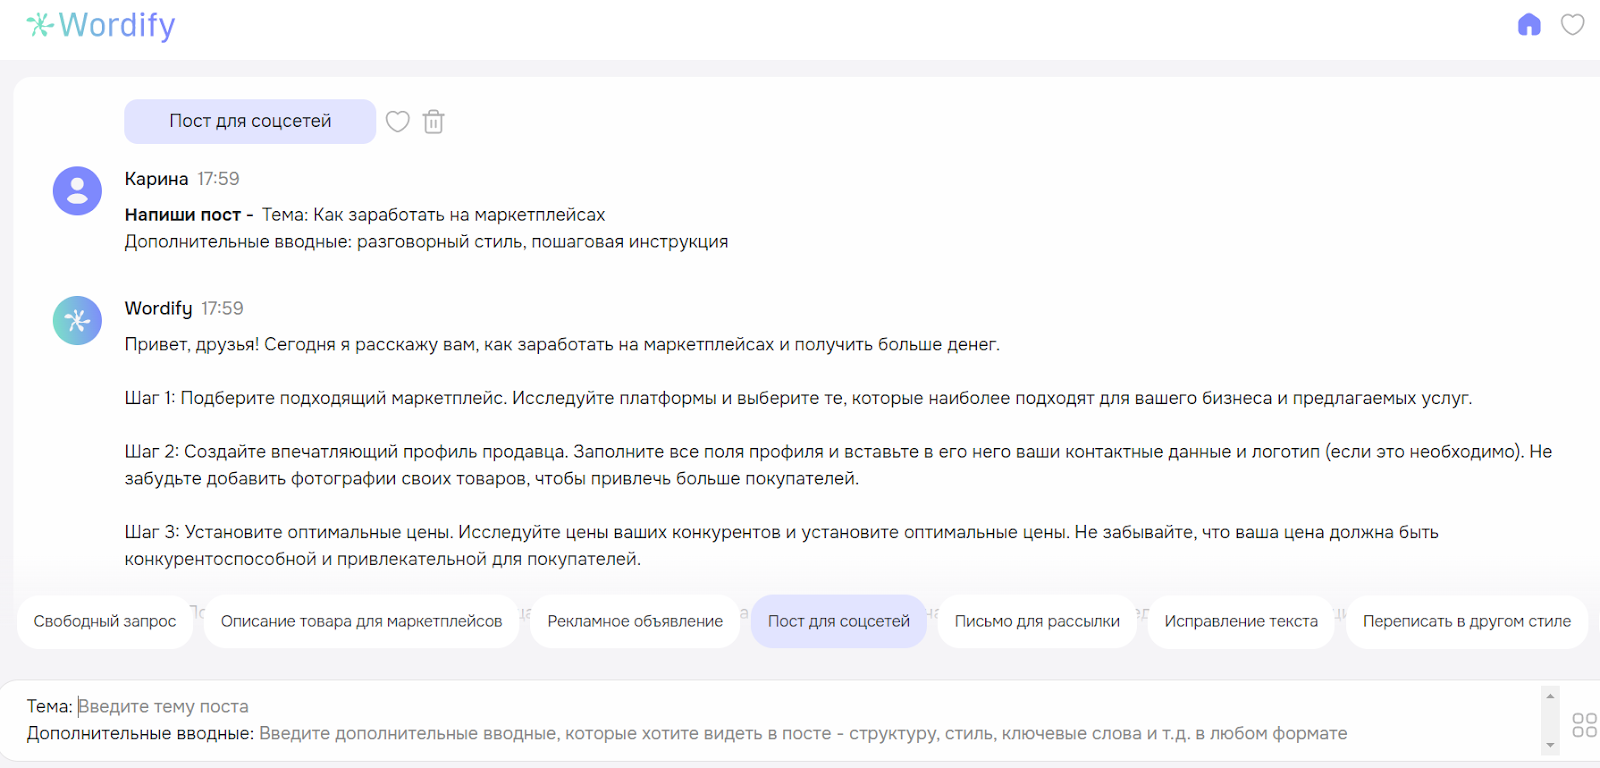The image size is (1600, 768).
Task: Click the Карина sender name
Action: click(156, 179)
